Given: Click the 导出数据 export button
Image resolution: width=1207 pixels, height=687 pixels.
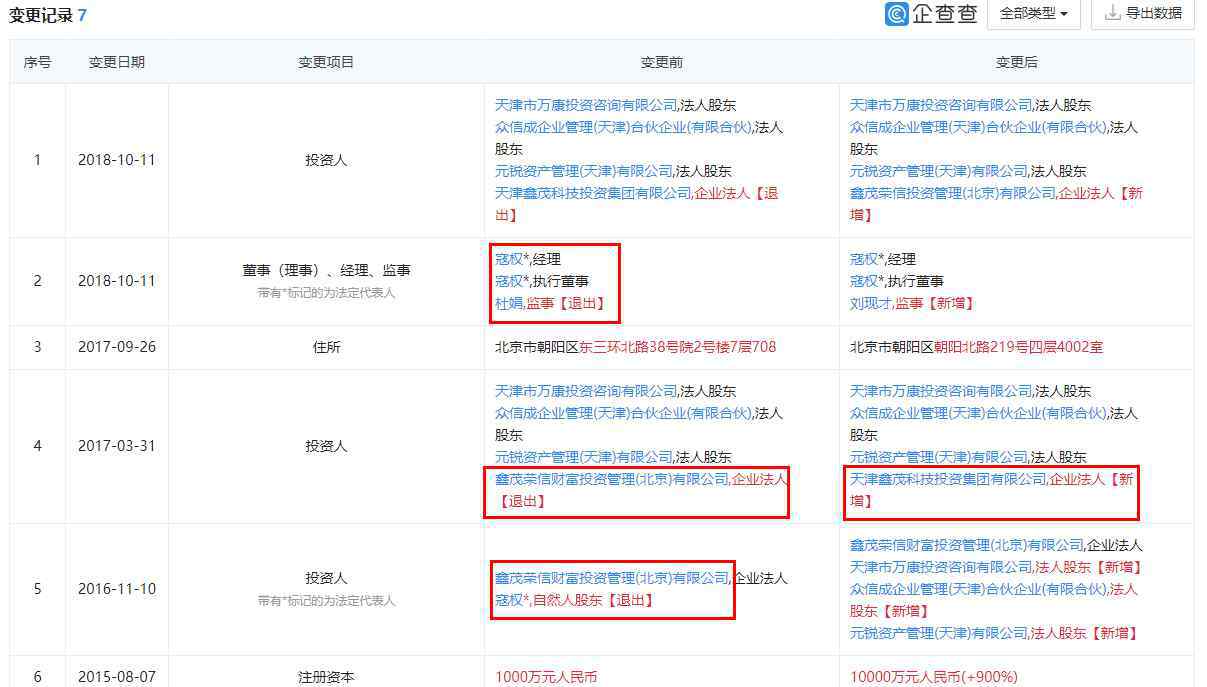Looking at the screenshot, I should [1142, 14].
